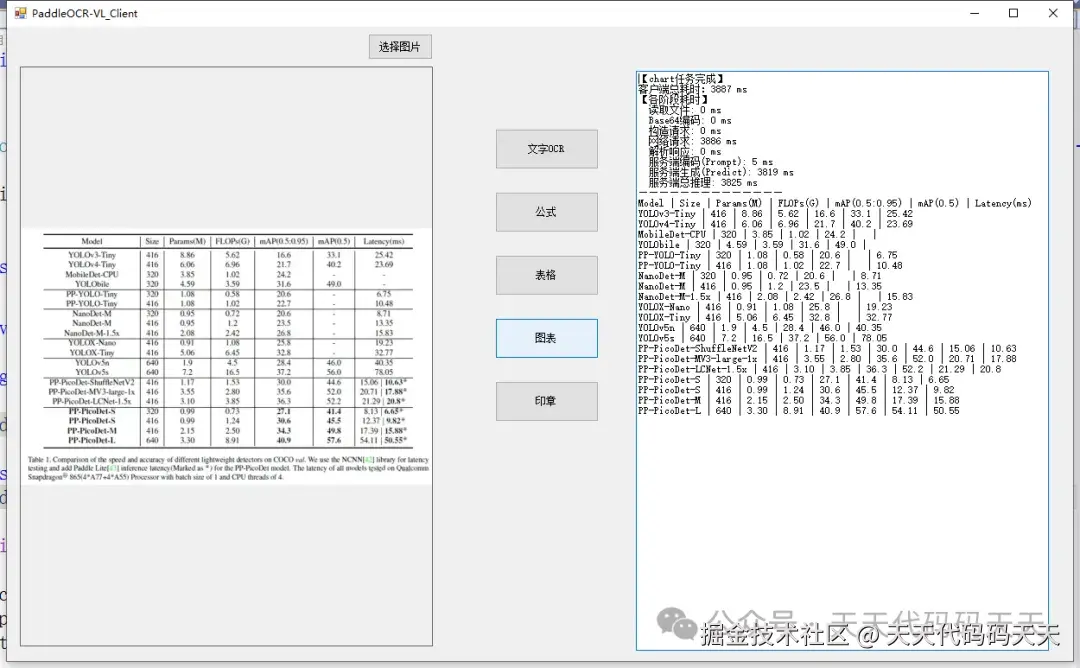Click the loaded table image preview

227,356
